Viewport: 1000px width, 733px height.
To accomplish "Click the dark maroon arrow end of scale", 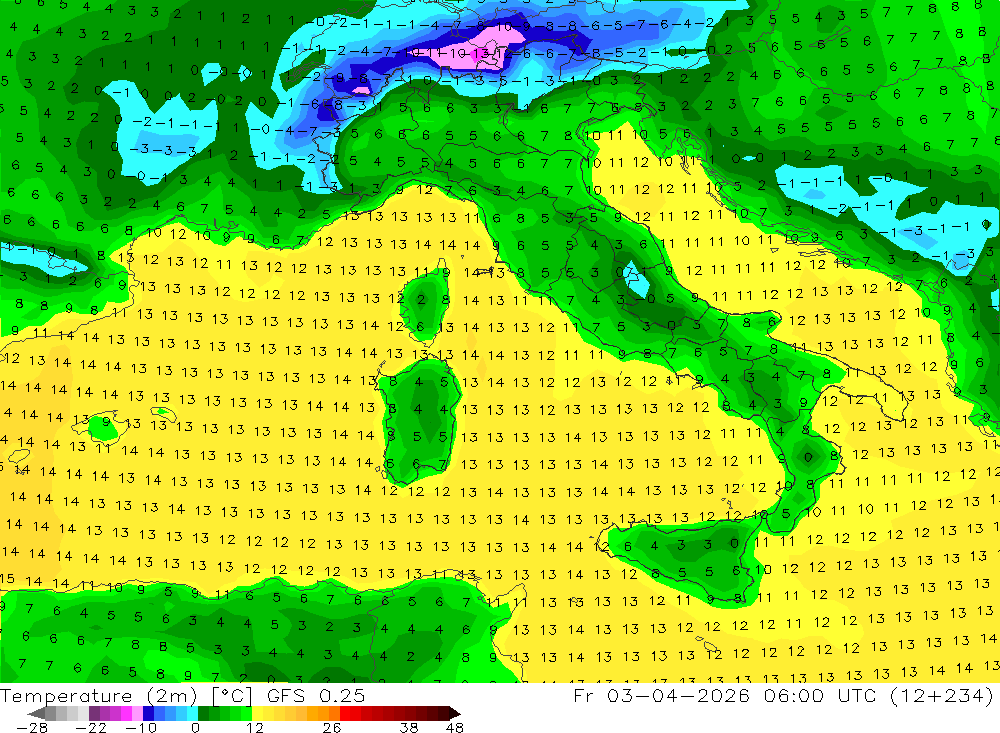I will (x=455, y=714).
